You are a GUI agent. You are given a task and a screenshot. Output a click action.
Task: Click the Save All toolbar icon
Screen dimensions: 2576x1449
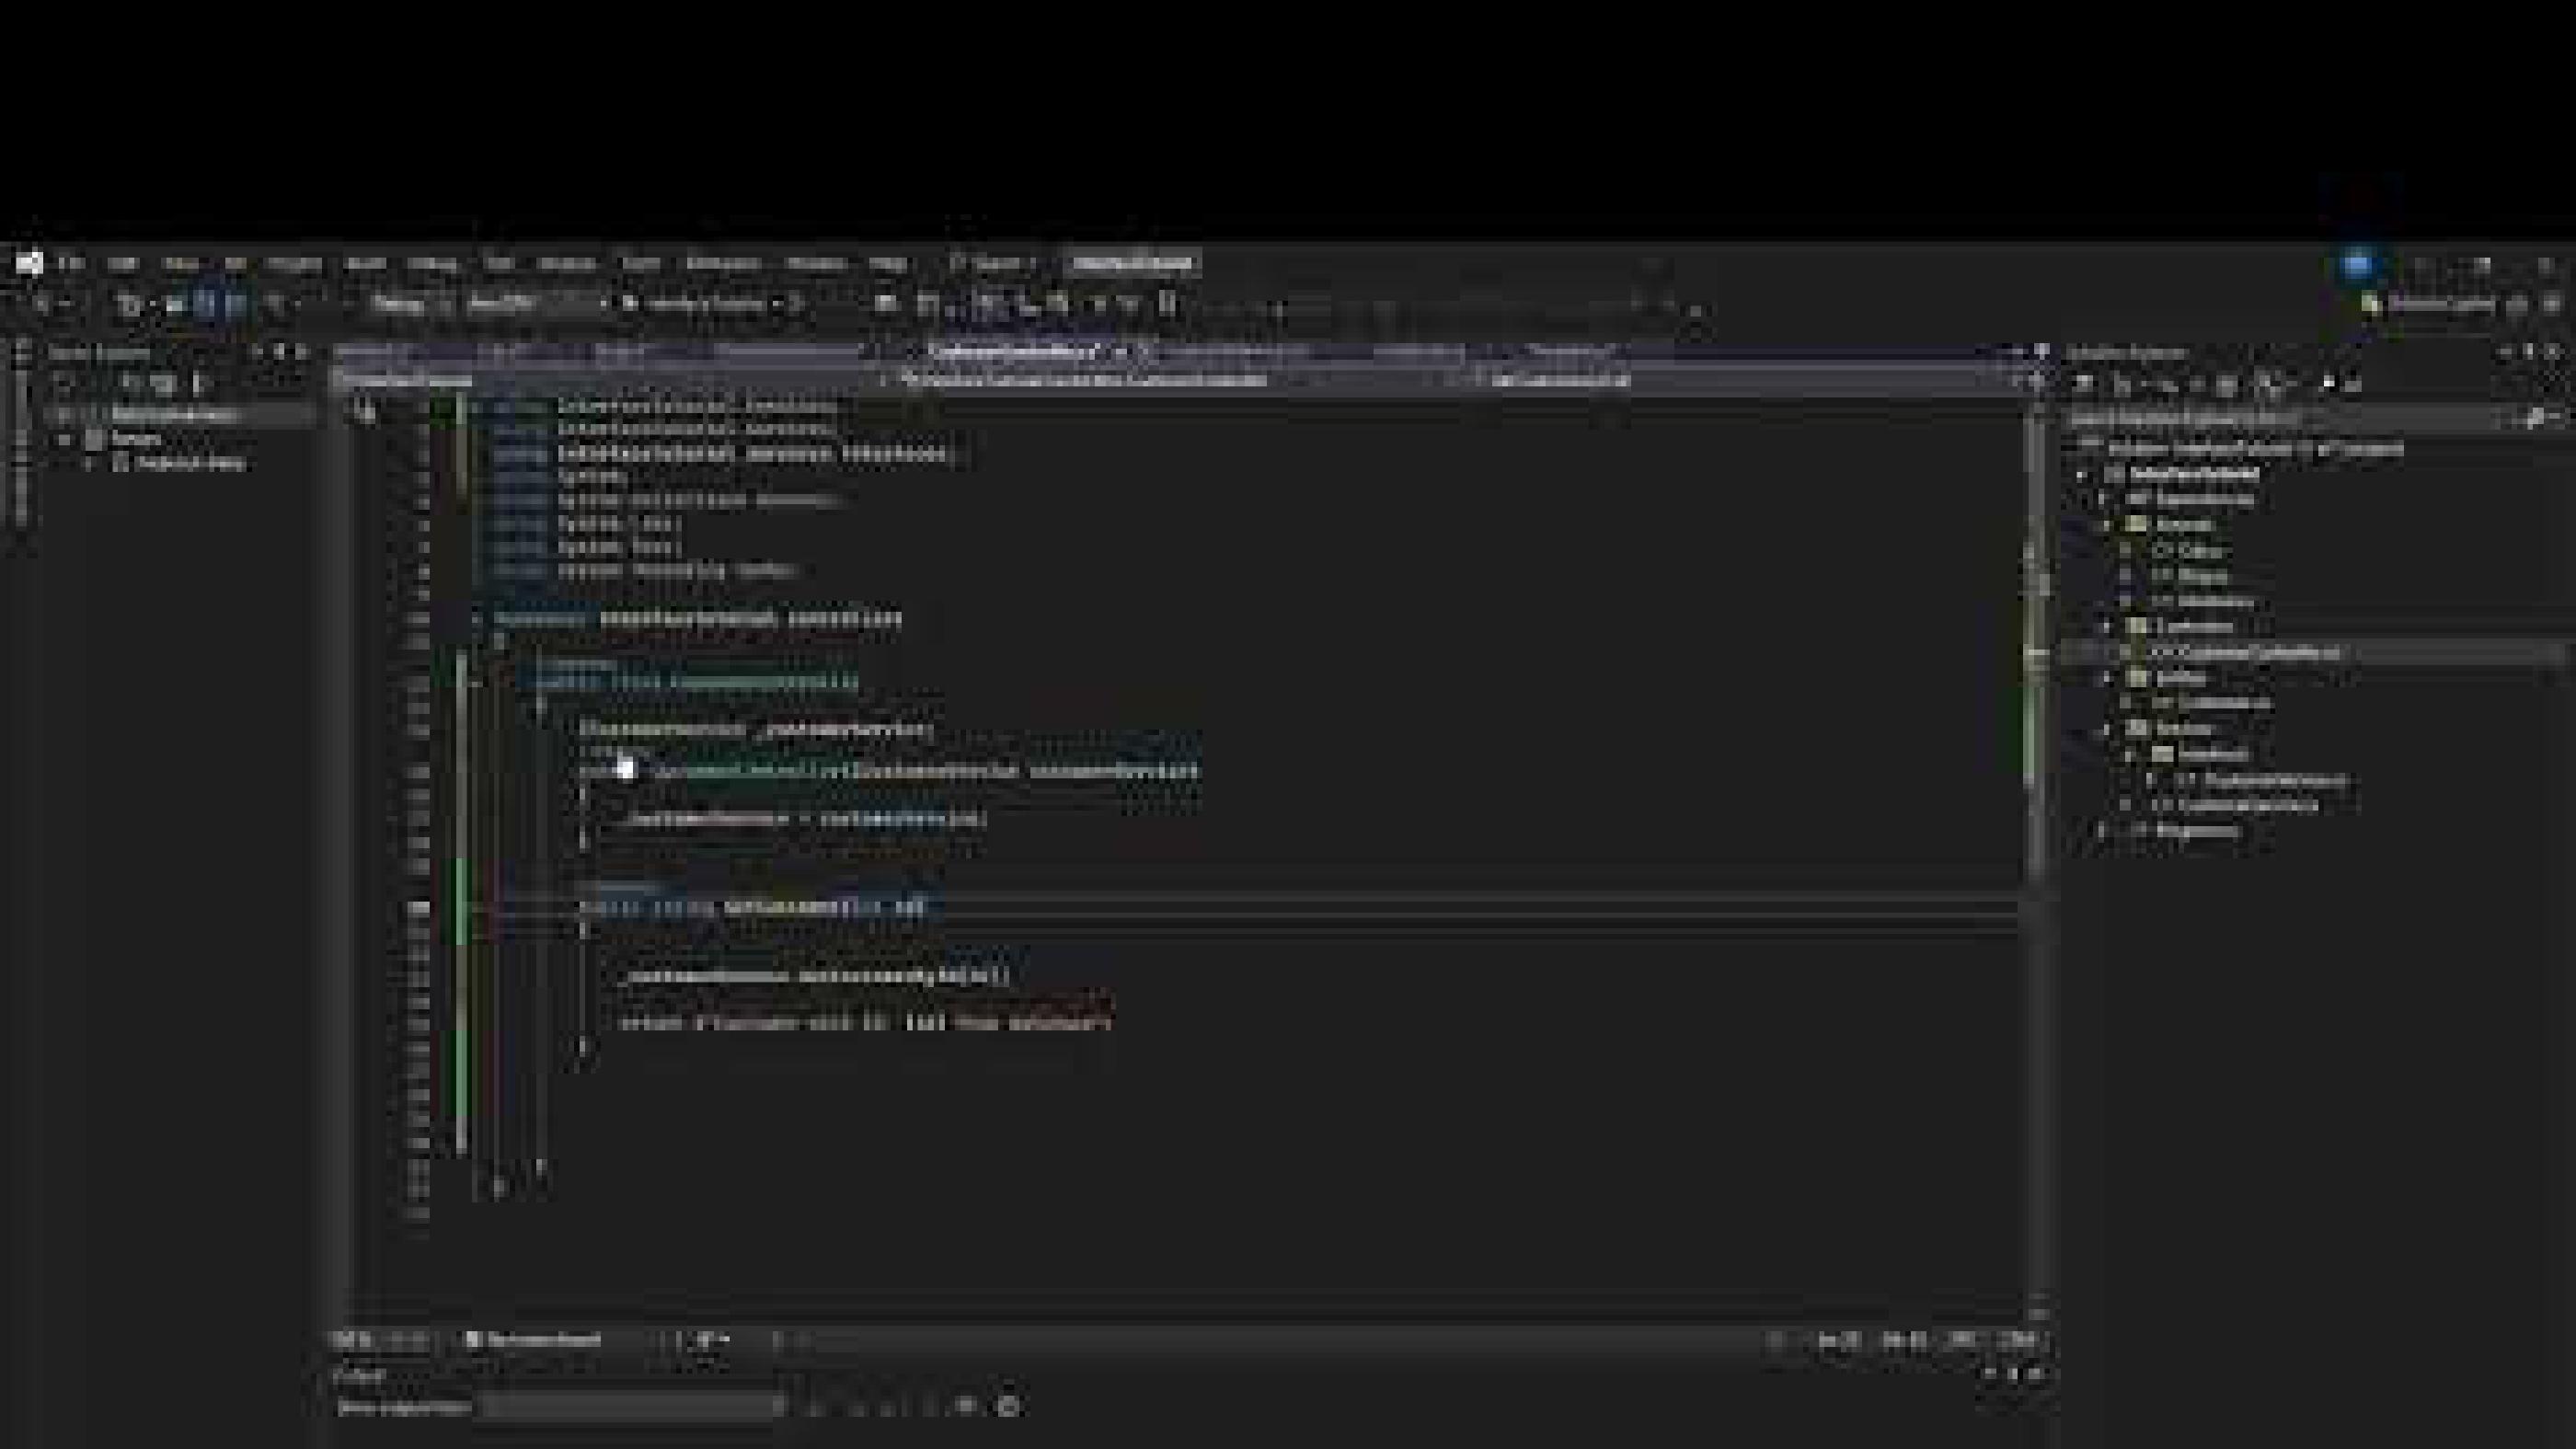(x=235, y=304)
